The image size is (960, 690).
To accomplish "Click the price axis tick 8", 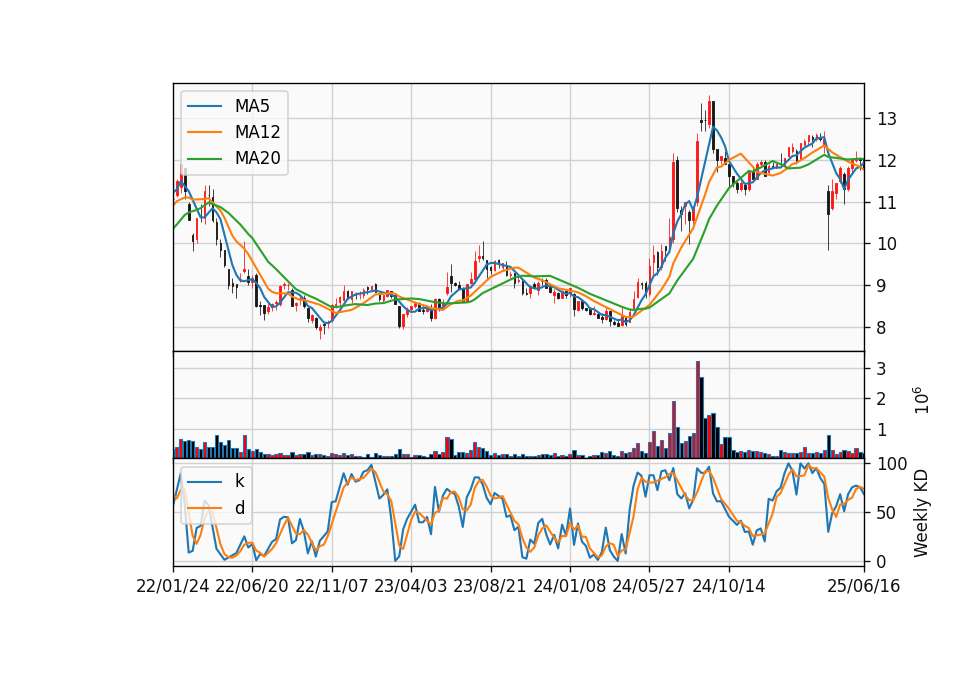I will (882, 328).
